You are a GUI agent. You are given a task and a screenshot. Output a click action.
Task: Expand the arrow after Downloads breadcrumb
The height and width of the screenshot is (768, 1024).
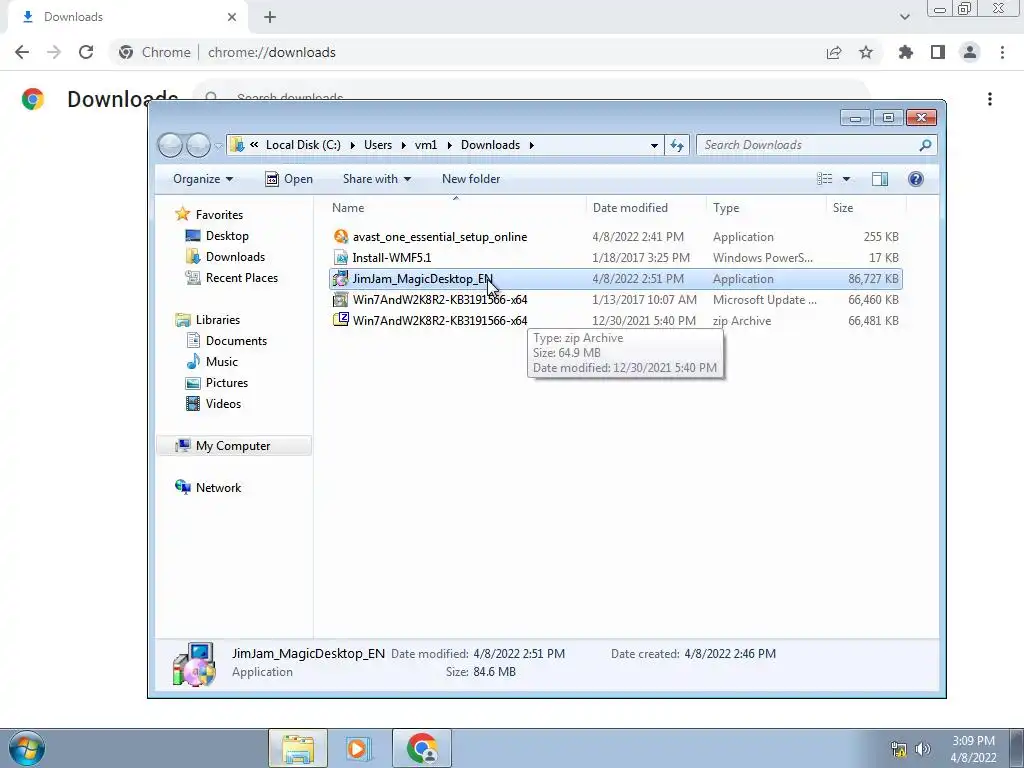(x=532, y=145)
